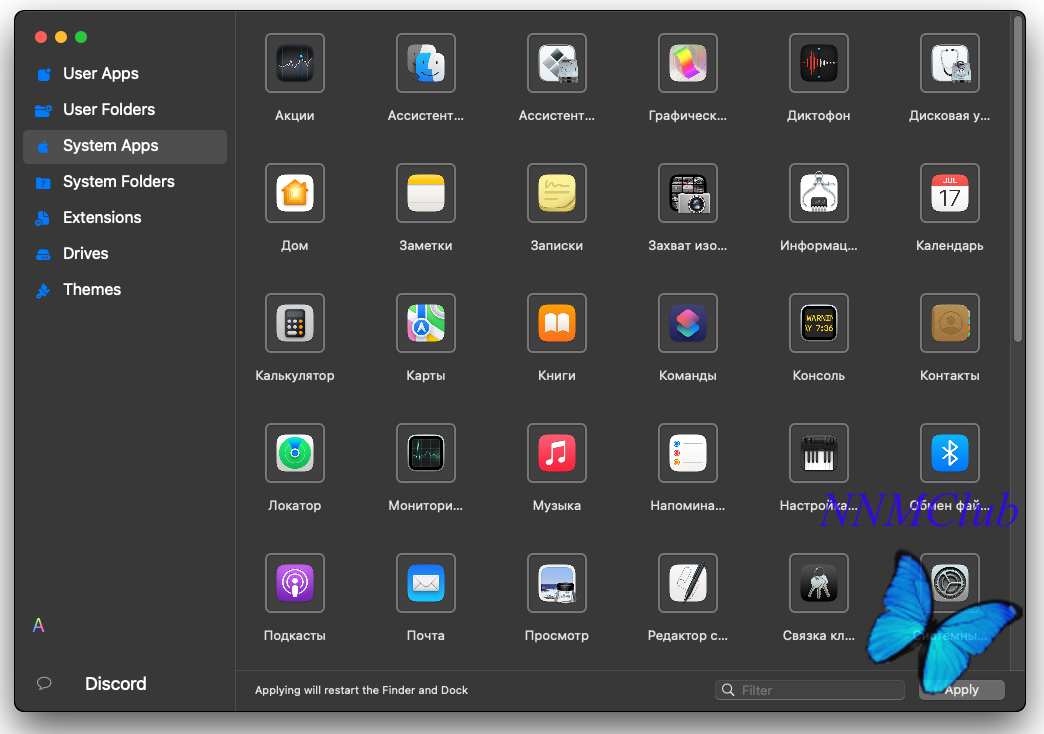The width and height of the screenshot is (1044, 734).
Task: Select the Почта mail icon
Action: 425,583
